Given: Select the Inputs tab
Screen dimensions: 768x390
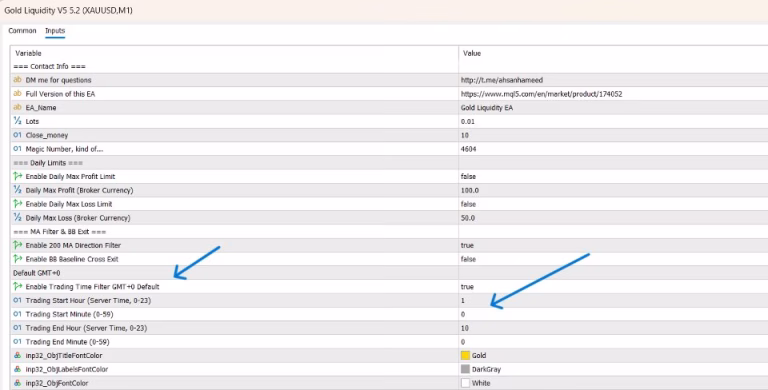Looking at the screenshot, I should [55, 30].
